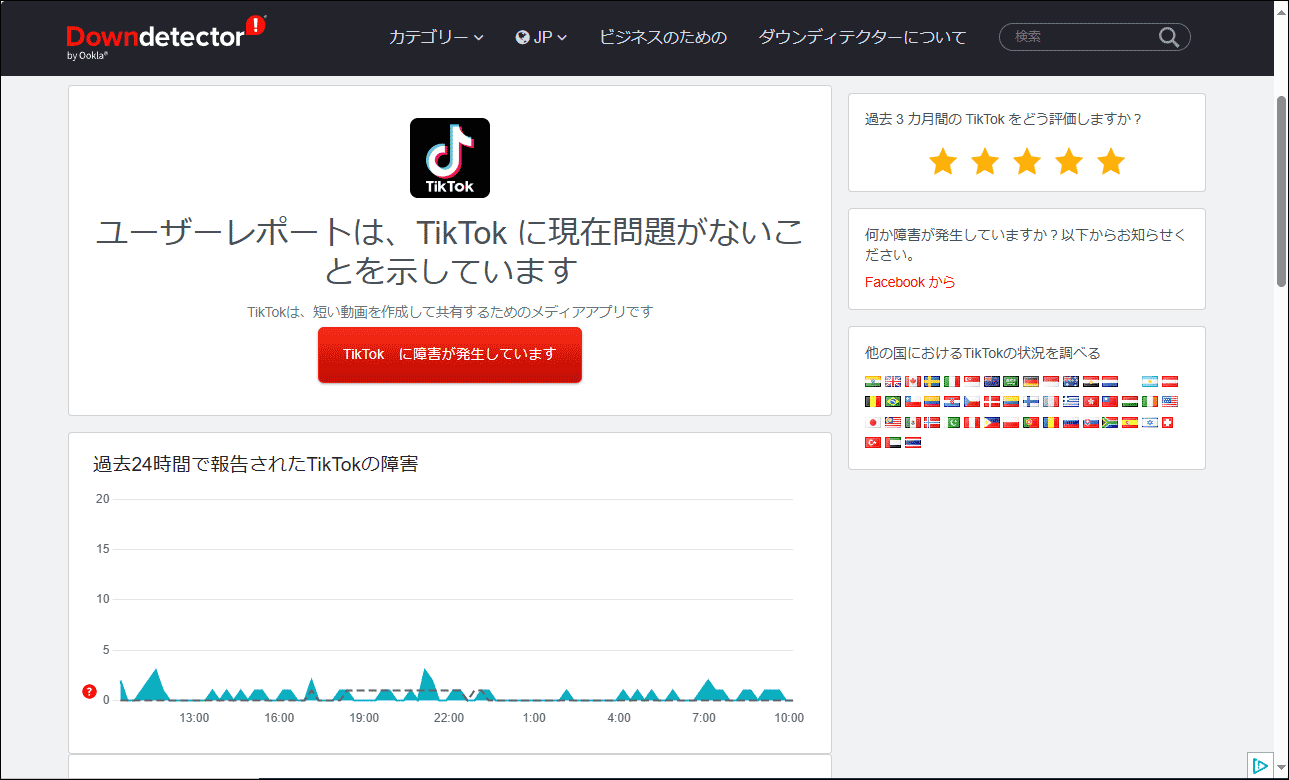Select the Argentina flag

pos(1150,382)
